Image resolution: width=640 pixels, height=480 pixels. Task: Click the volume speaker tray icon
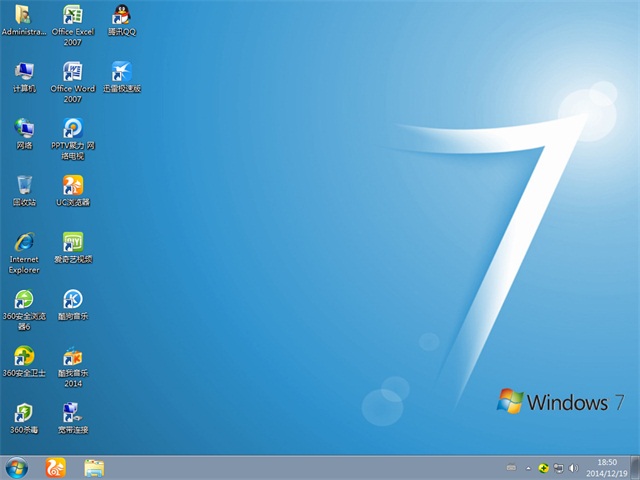point(573,468)
